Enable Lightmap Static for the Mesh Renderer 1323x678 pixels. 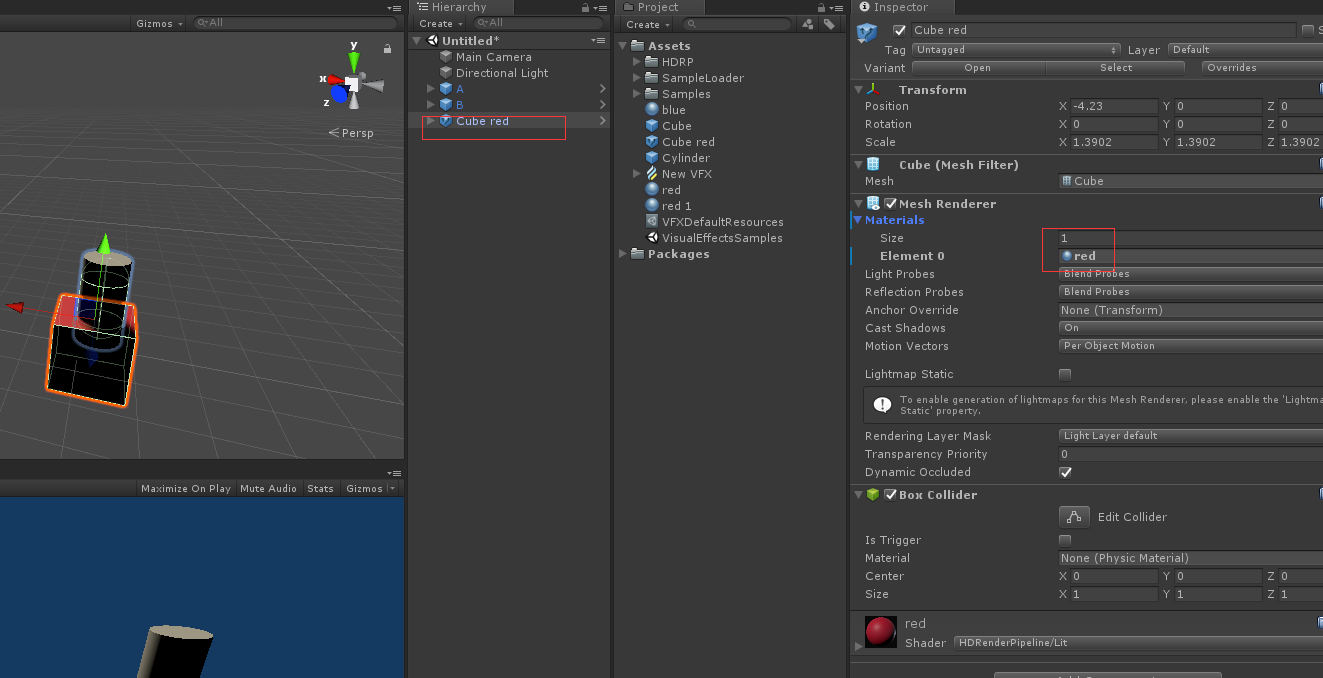[1064, 373]
